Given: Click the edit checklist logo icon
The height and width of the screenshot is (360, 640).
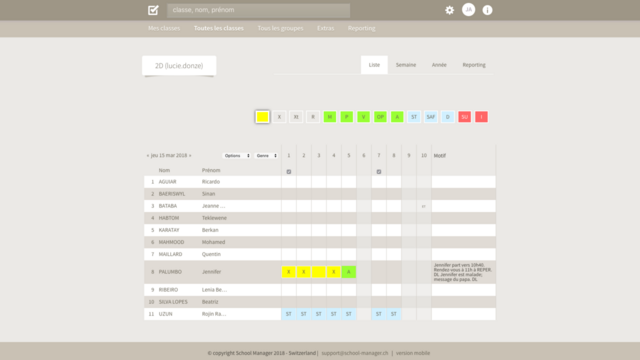Looking at the screenshot, I should (x=153, y=10).
